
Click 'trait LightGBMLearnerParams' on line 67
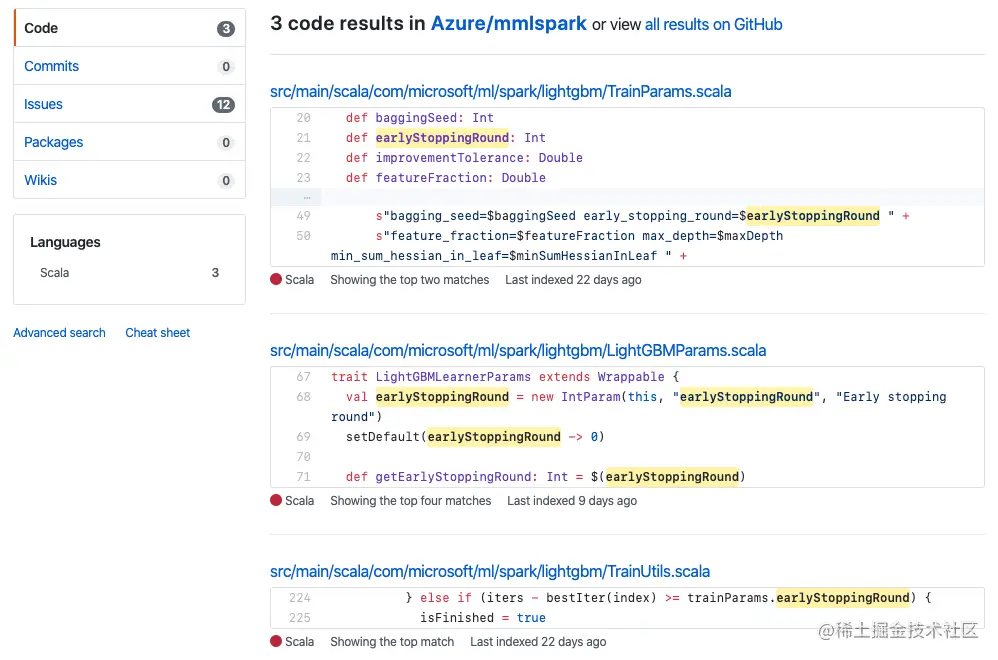coord(431,377)
